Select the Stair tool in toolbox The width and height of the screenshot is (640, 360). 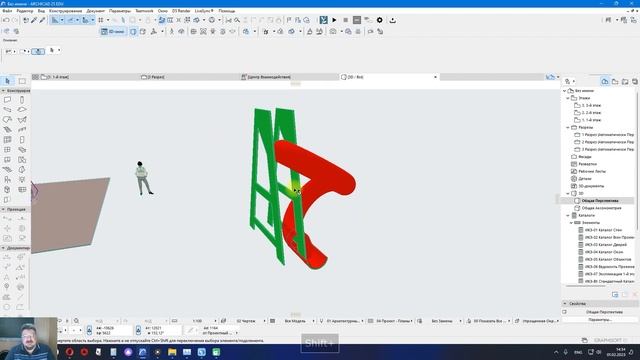click(7, 129)
